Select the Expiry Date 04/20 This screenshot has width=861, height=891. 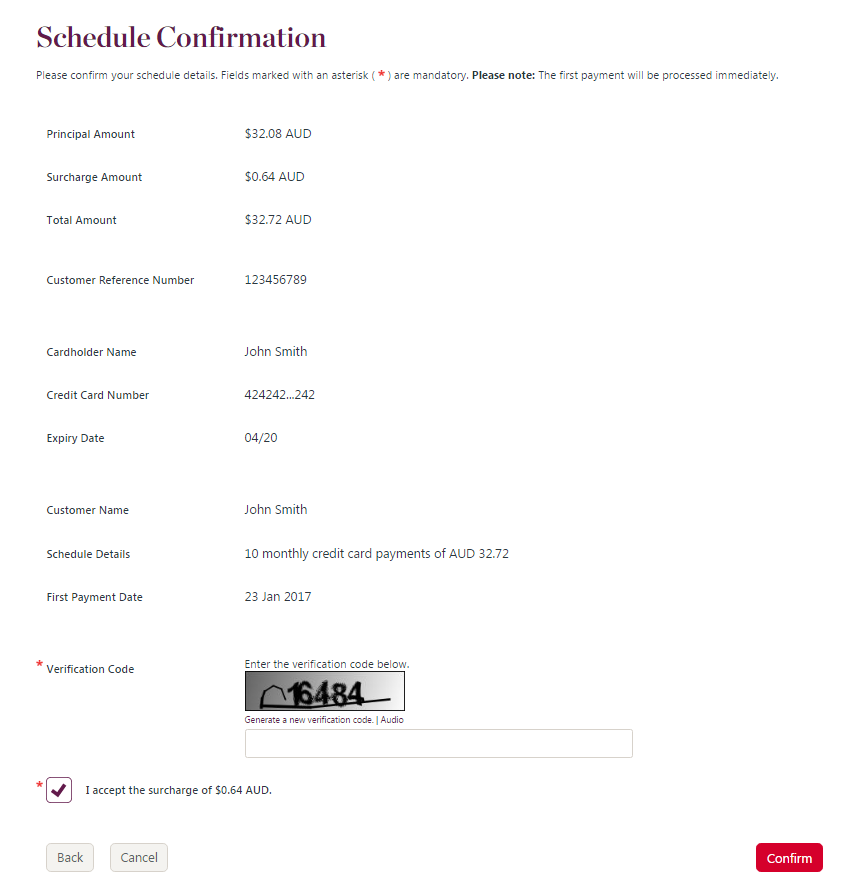pyautogui.click(x=260, y=437)
